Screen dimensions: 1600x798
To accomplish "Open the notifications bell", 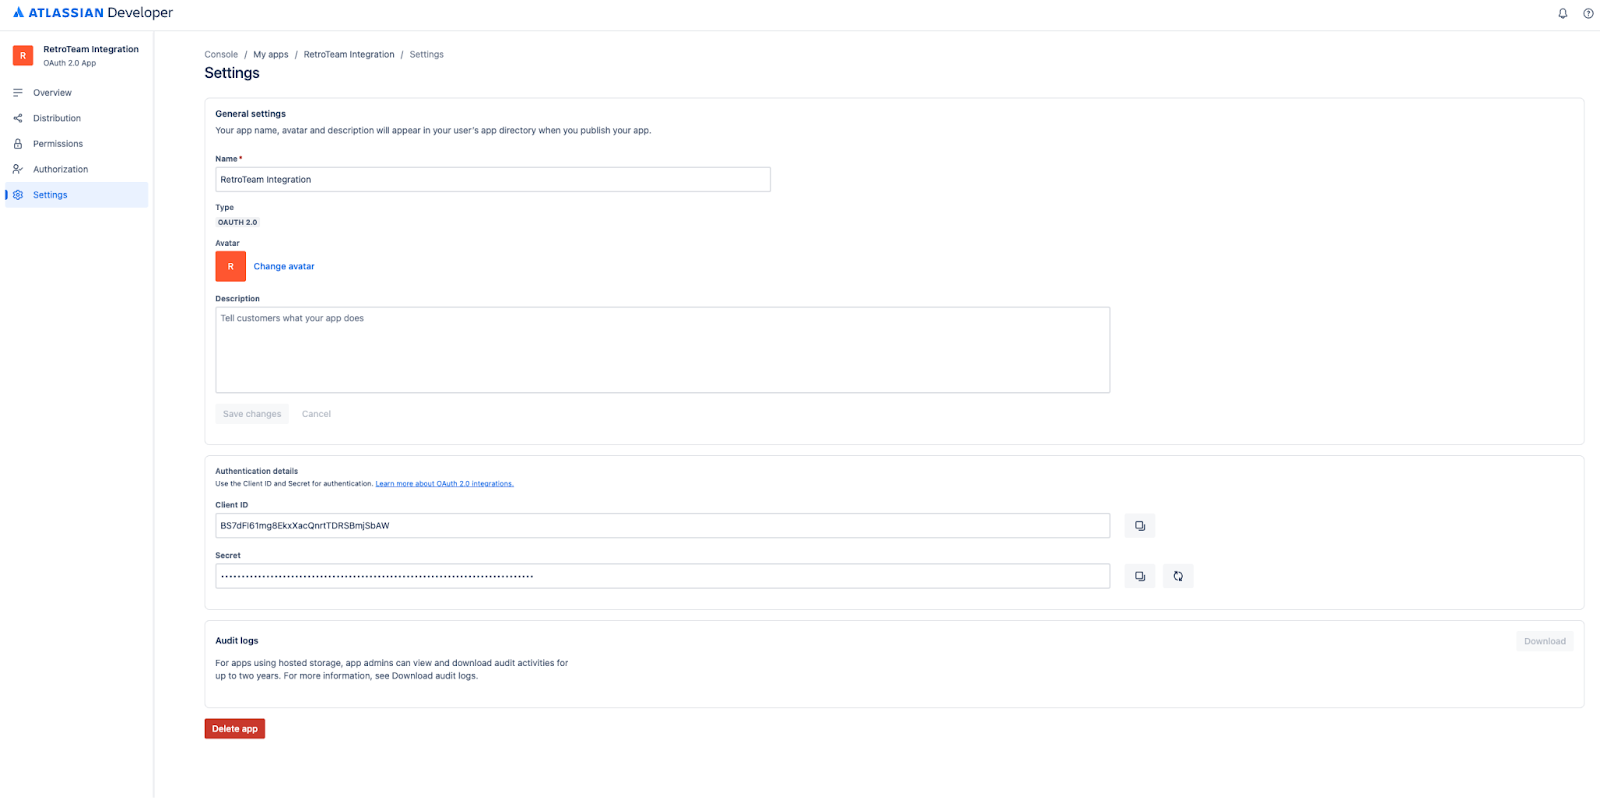I will [1563, 13].
